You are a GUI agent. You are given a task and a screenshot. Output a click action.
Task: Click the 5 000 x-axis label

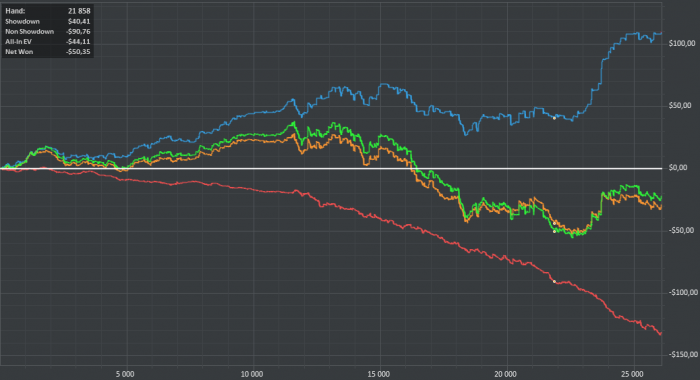pyautogui.click(x=125, y=374)
